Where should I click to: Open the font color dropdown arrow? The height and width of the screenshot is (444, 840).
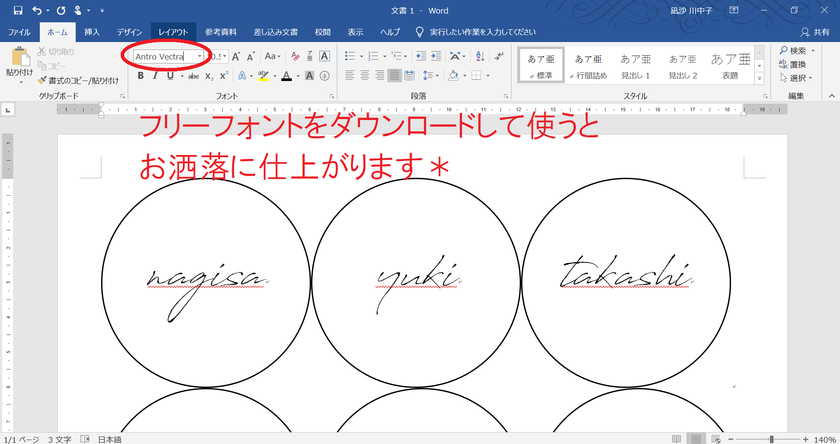[297, 76]
